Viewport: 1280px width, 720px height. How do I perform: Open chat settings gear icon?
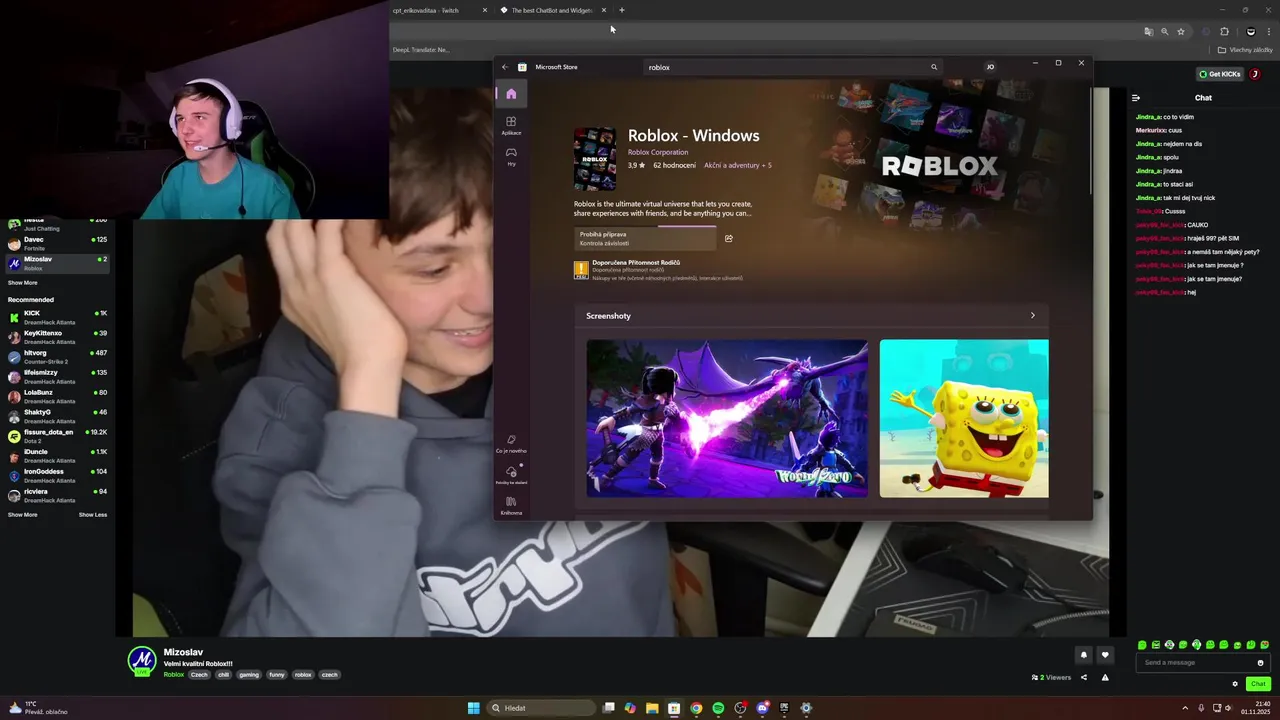tap(1235, 684)
